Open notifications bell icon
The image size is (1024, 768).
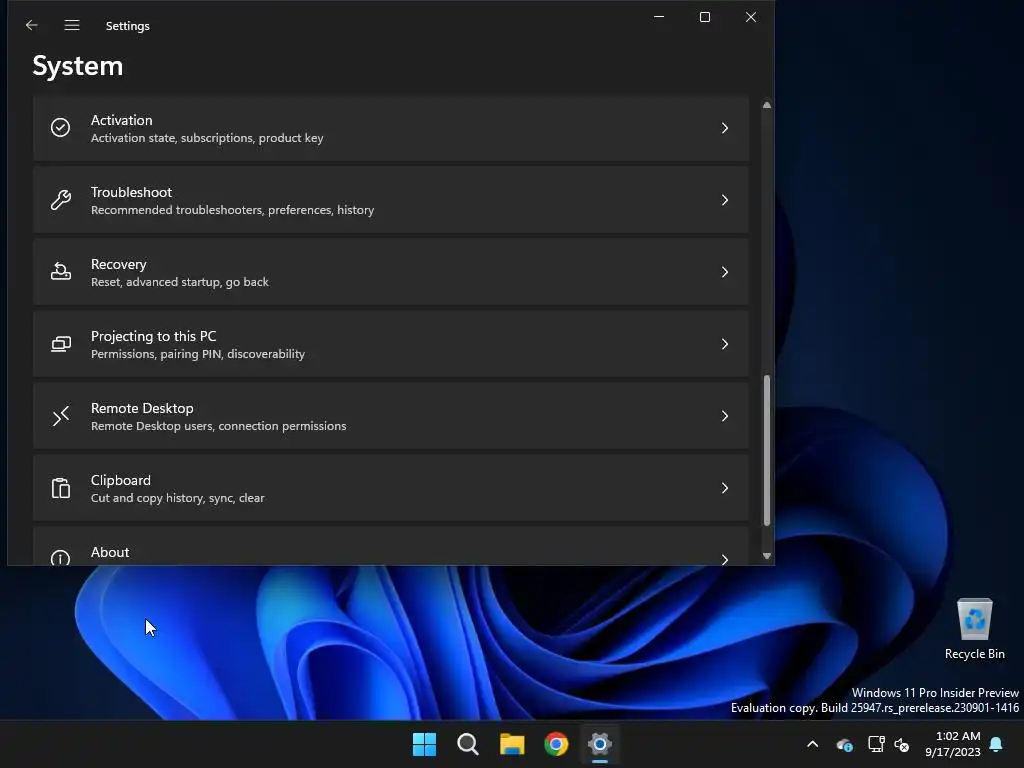coord(996,744)
